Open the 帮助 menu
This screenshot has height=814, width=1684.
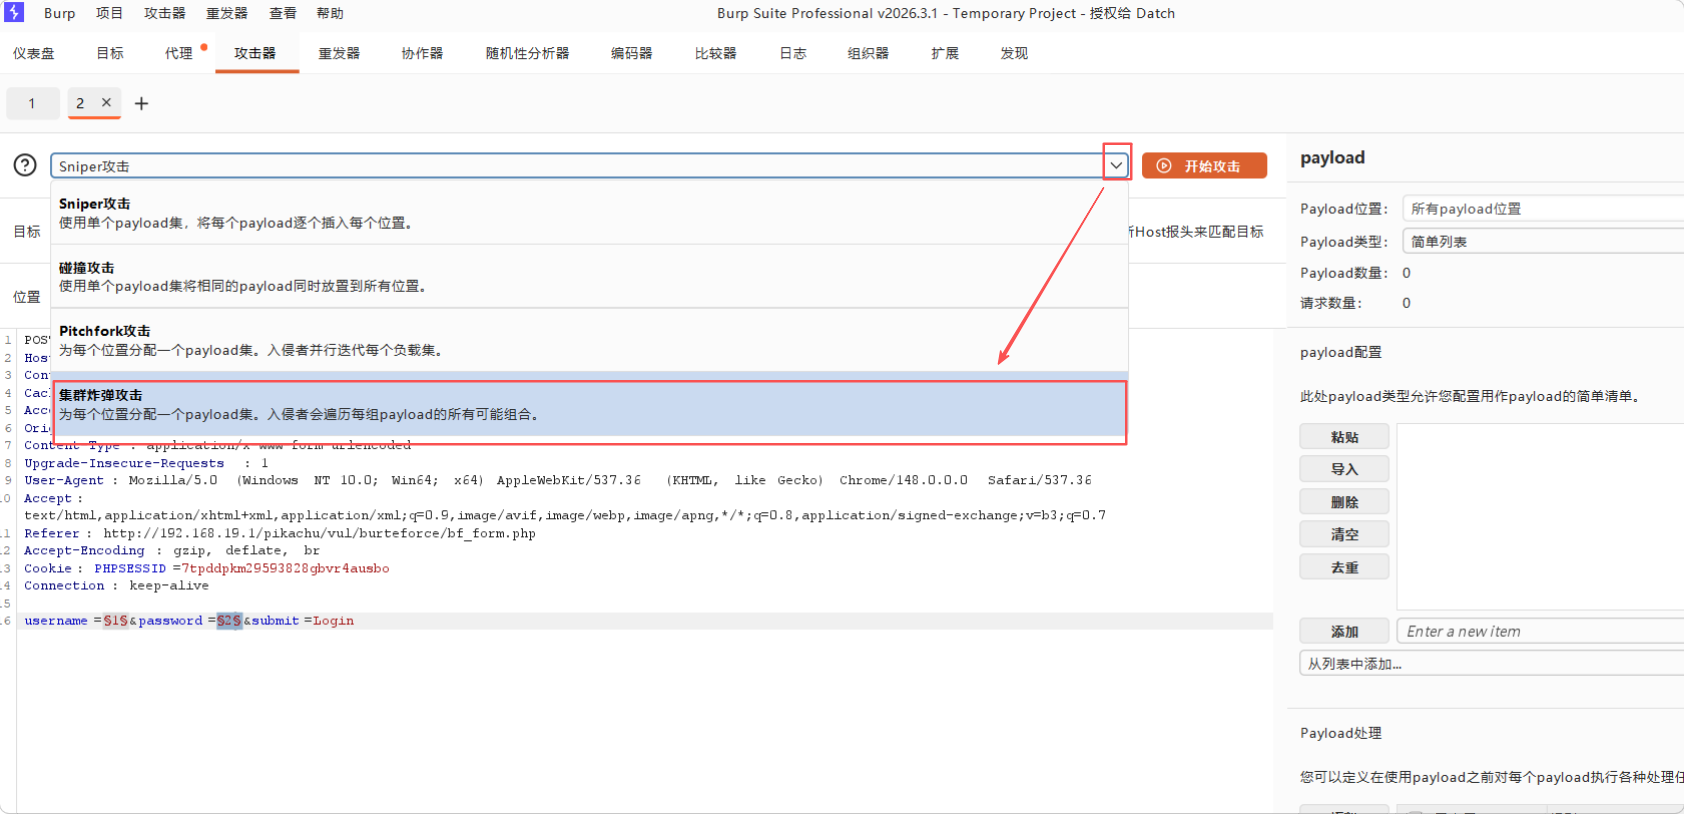pyautogui.click(x=330, y=13)
